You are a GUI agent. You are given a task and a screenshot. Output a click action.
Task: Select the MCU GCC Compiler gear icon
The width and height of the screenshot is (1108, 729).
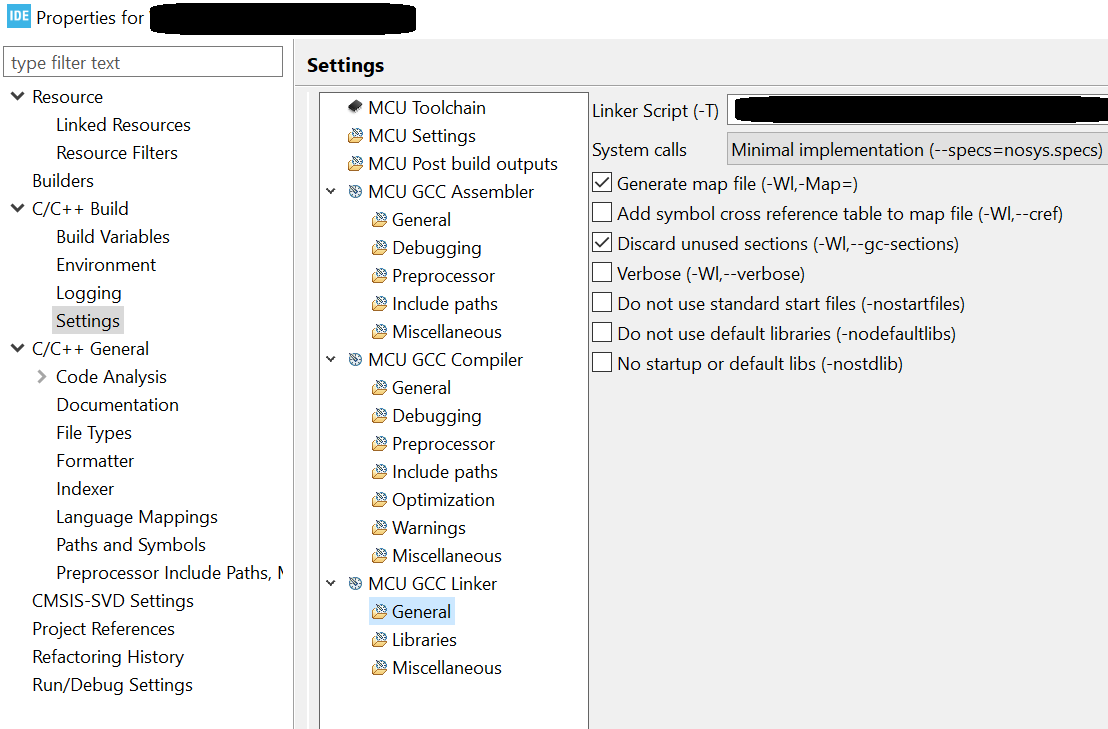click(355, 359)
